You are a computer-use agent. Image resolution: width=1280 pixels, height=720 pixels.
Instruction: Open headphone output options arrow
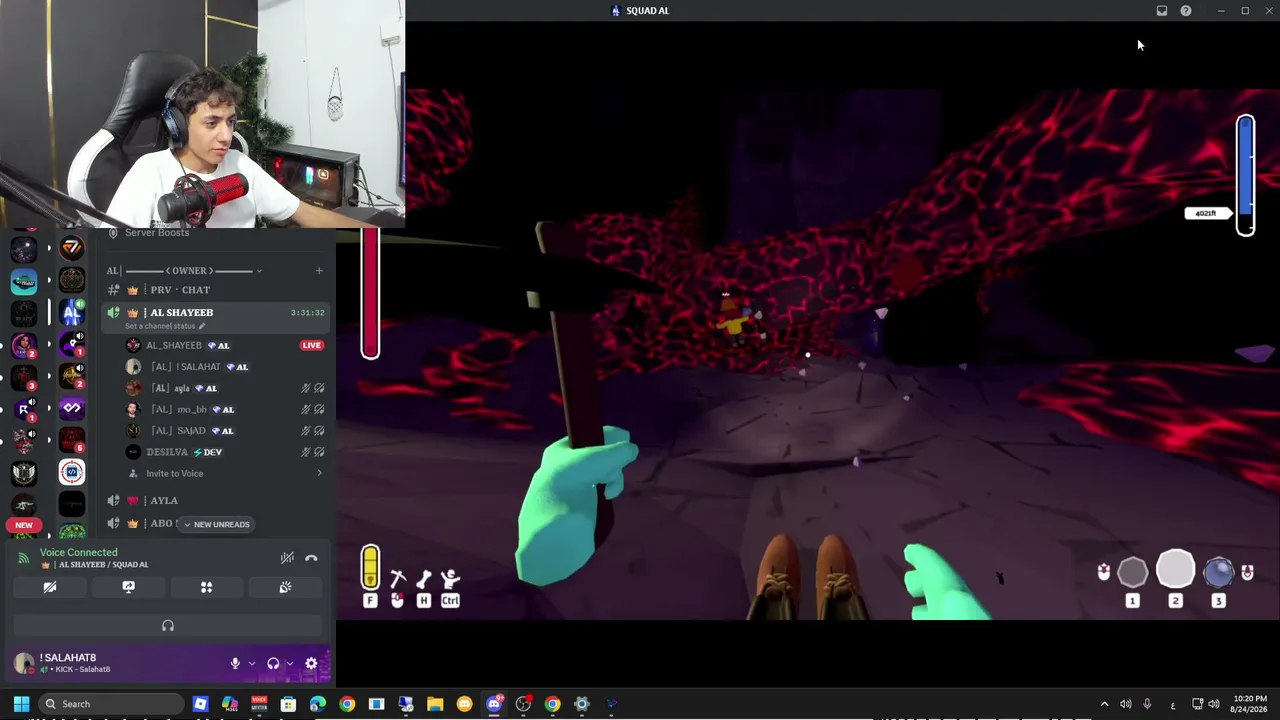point(290,663)
